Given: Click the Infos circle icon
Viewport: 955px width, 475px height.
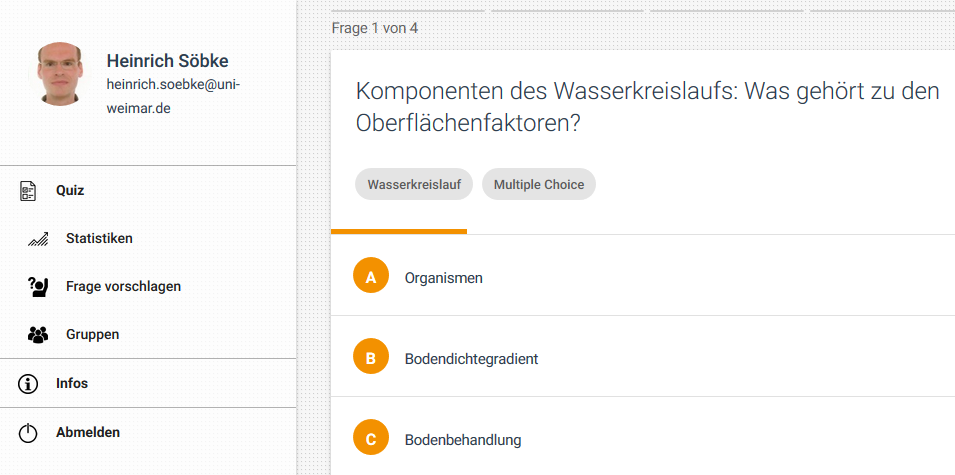Looking at the screenshot, I should [28, 383].
